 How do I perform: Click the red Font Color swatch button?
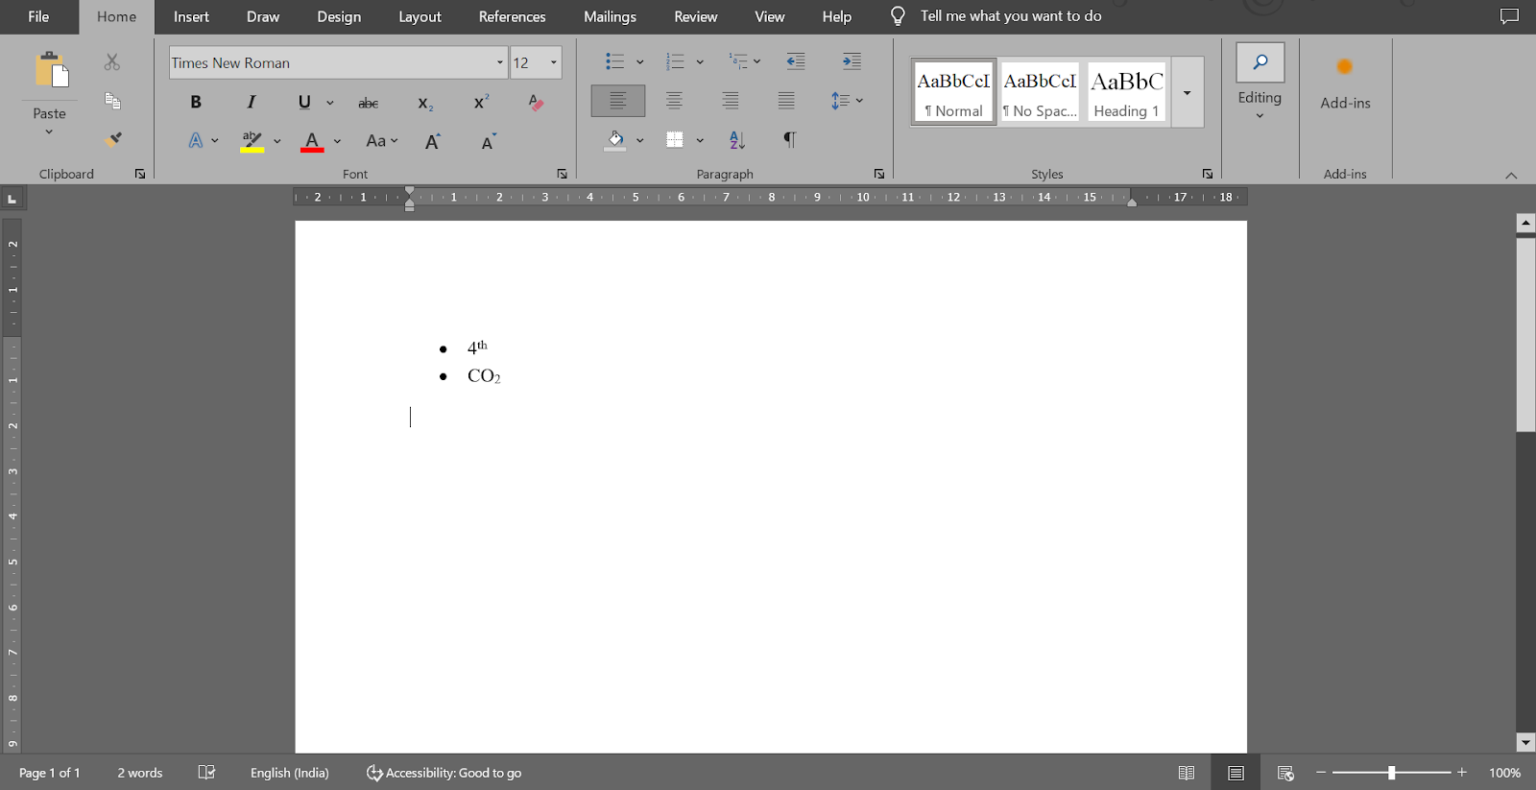pos(312,141)
